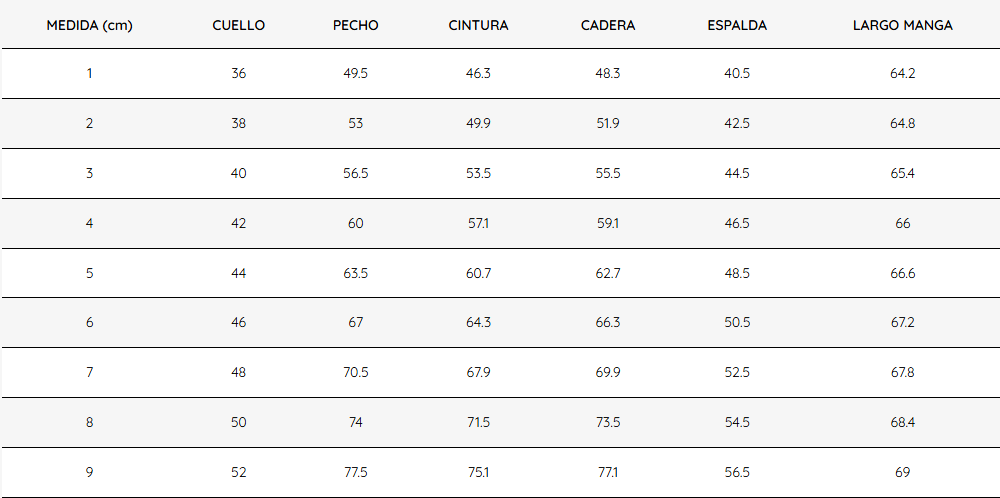1000x498 pixels.
Task: Select the LARGO MANGA value 67.8
Action: point(902,373)
